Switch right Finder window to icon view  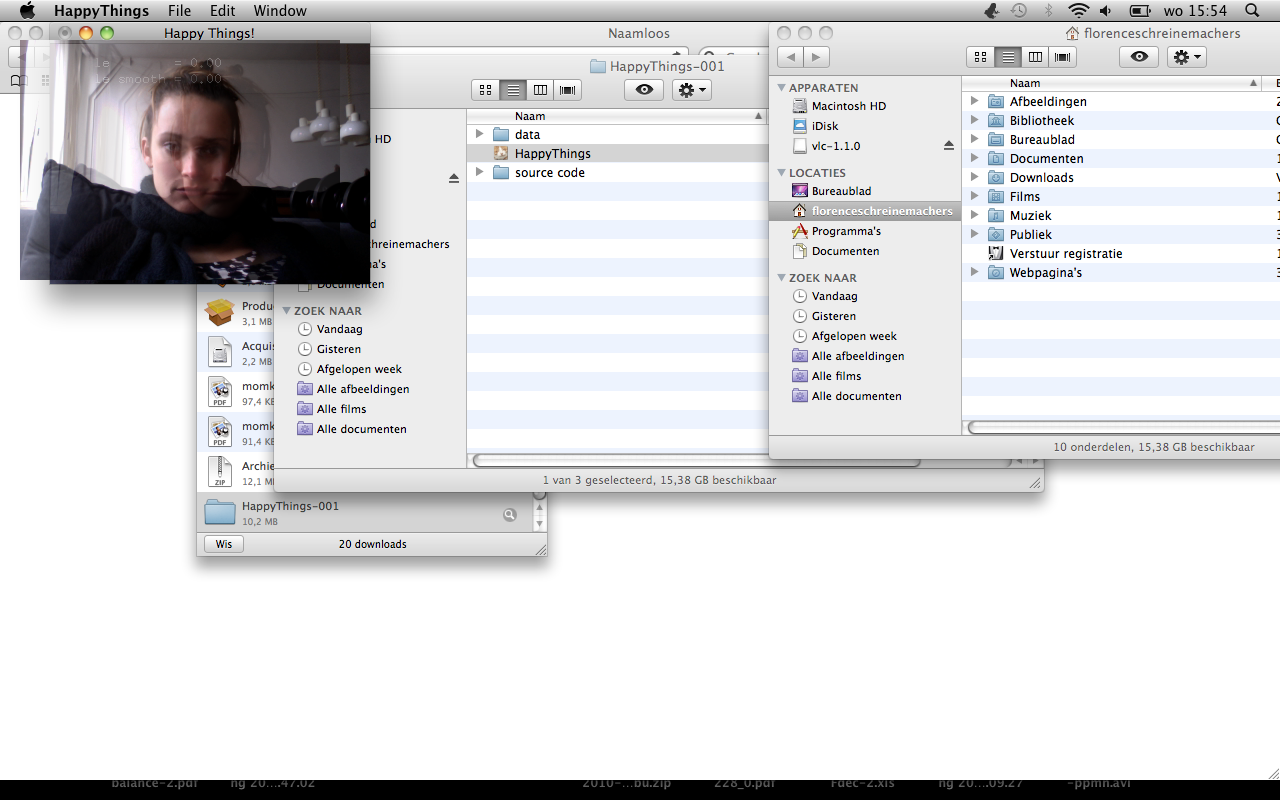click(x=981, y=57)
